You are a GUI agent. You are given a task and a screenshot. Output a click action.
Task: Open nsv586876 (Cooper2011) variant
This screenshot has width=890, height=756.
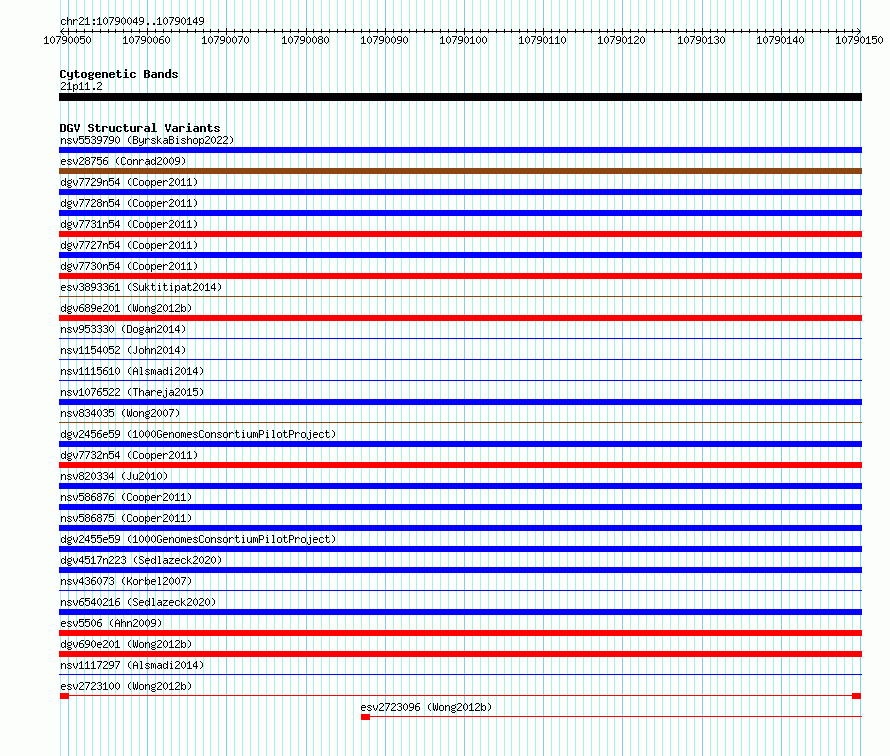pos(126,497)
